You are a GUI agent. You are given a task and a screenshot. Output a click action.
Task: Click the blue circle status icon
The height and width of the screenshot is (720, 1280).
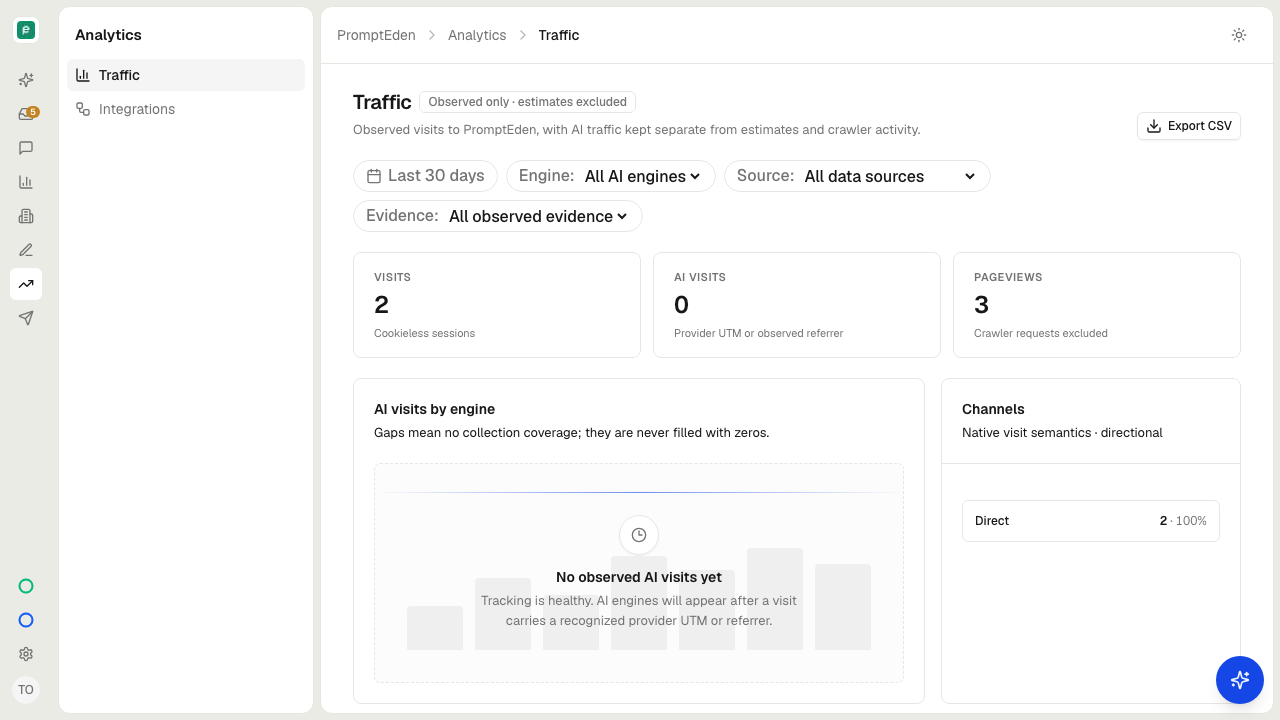pyautogui.click(x=26, y=620)
